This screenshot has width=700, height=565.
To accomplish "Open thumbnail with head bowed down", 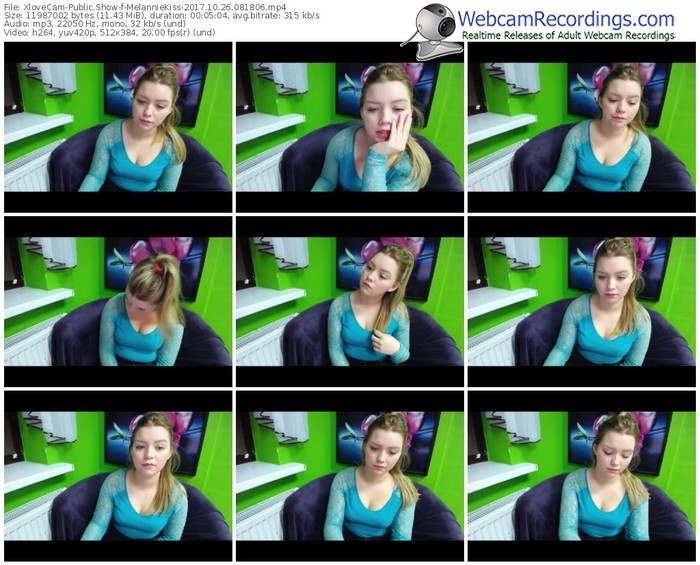I will [118, 301].
